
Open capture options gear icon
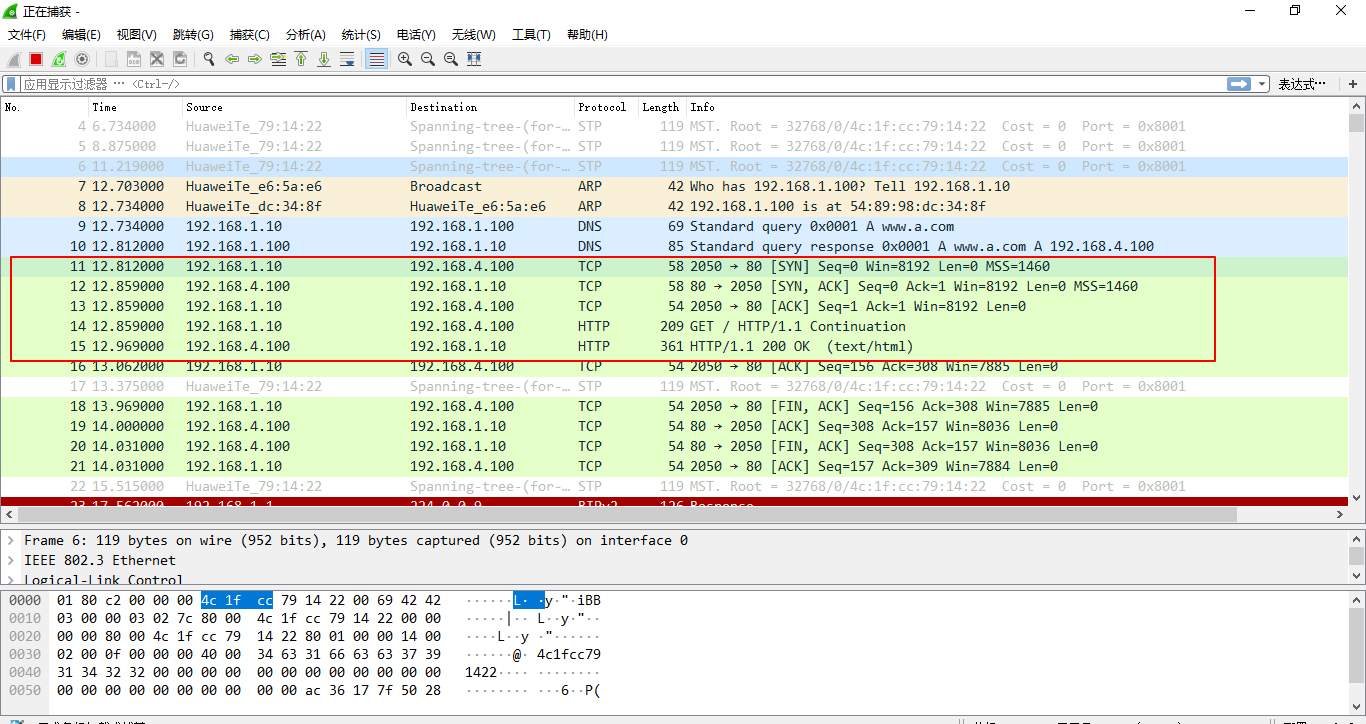click(82, 59)
